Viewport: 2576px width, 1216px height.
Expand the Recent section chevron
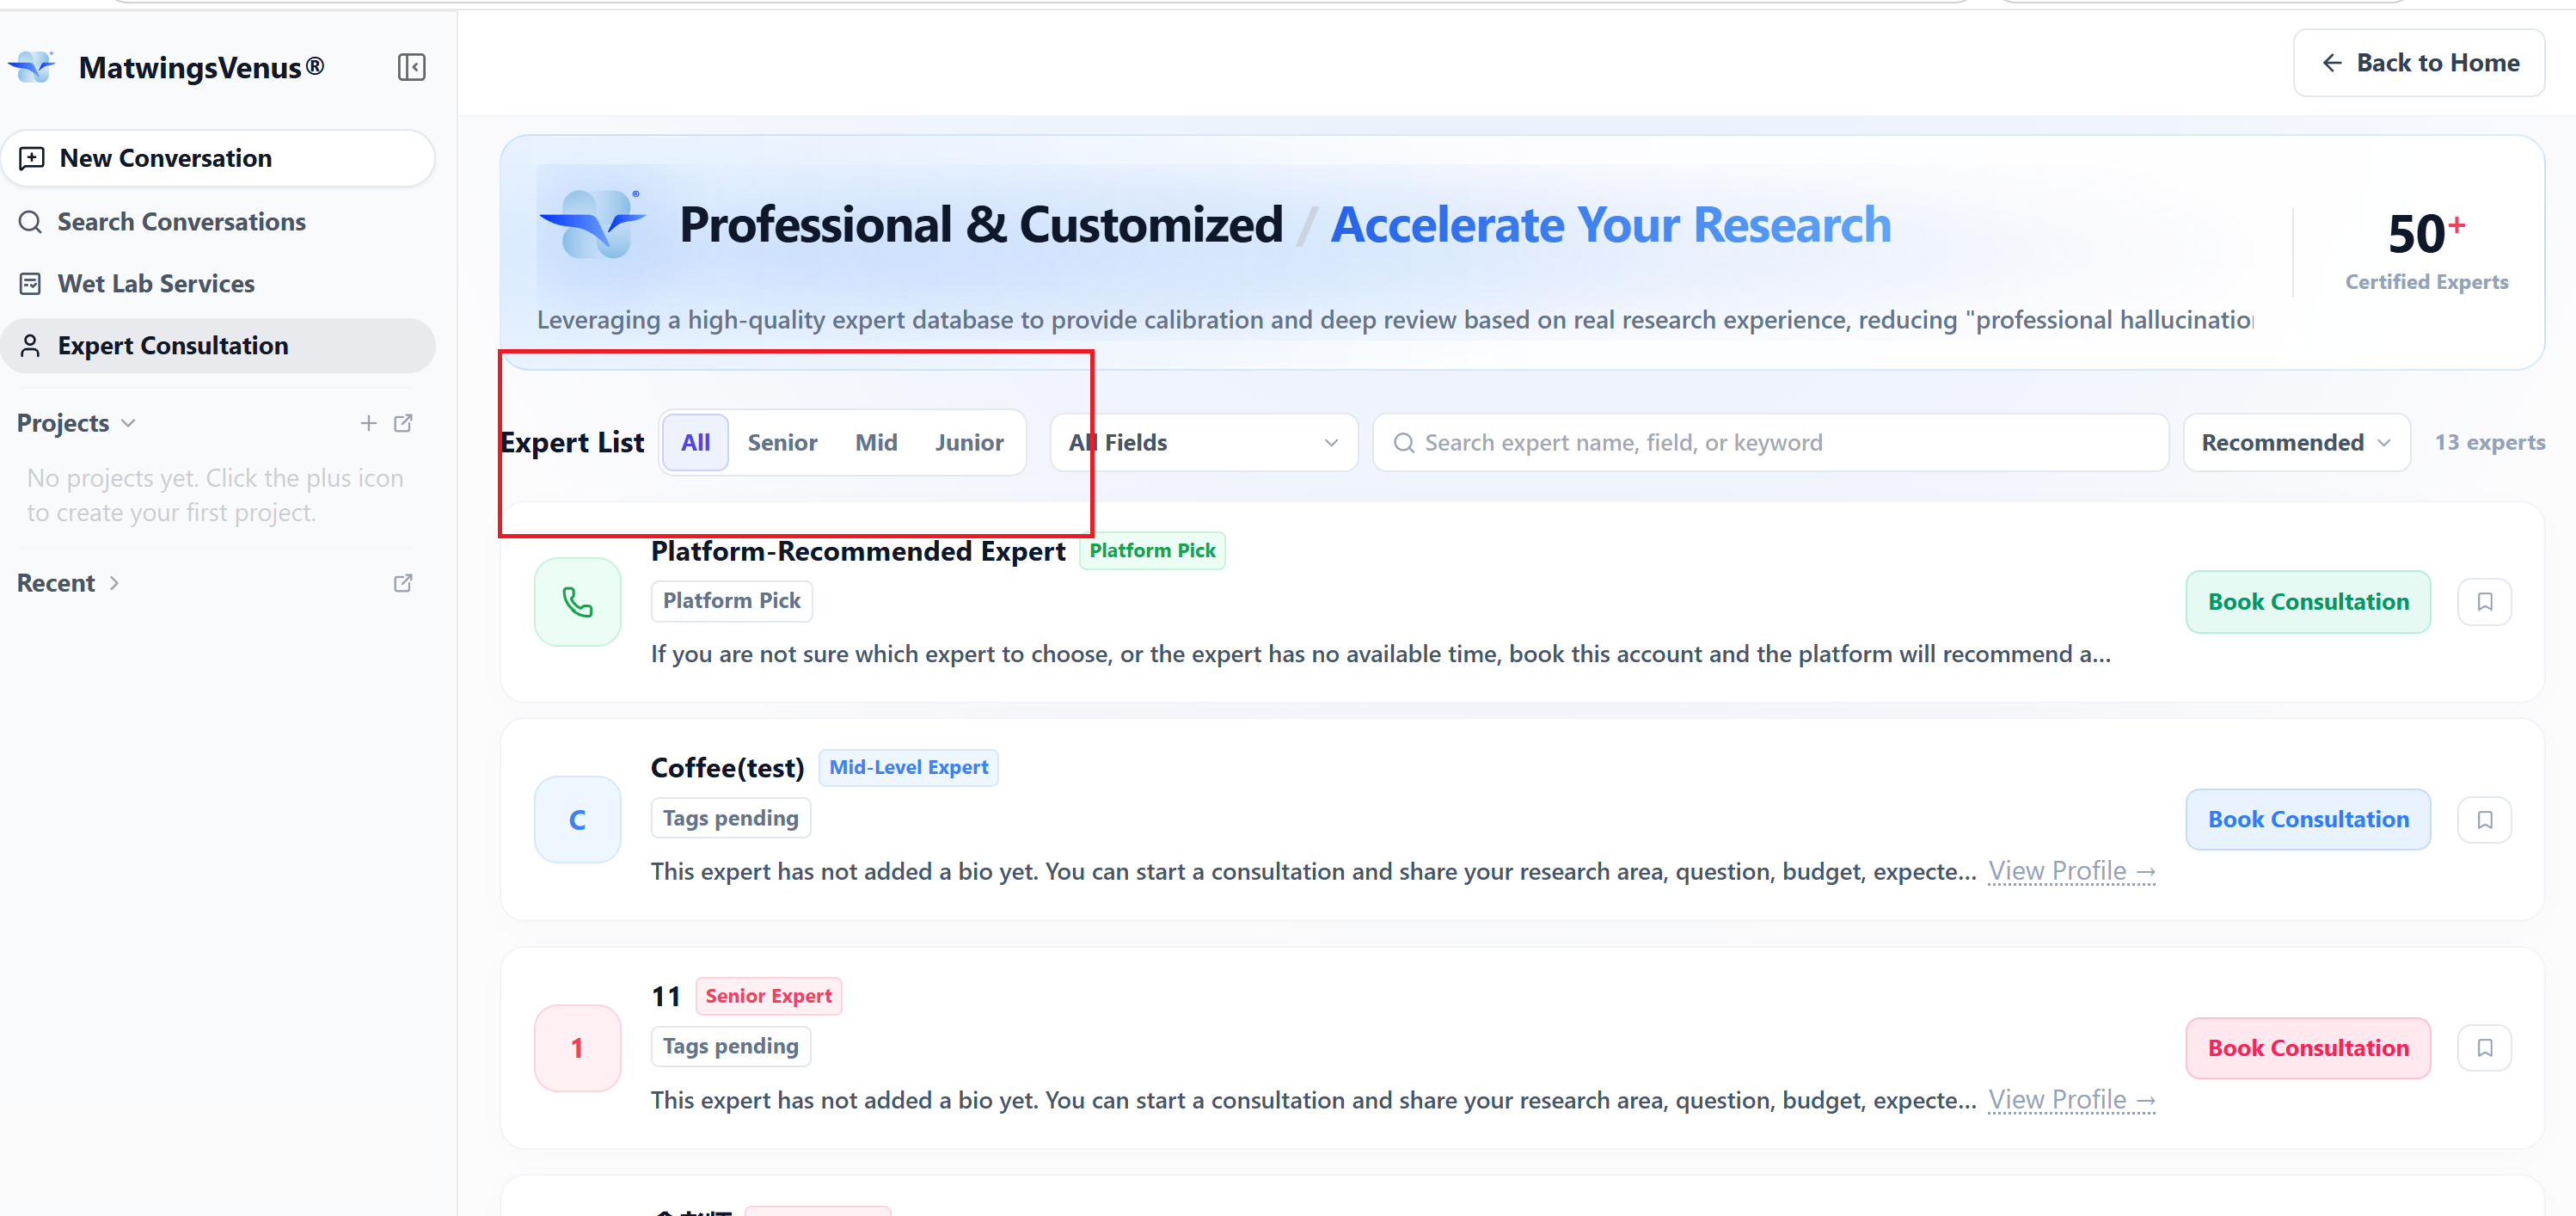pyautogui.click(x=114, y=583)
